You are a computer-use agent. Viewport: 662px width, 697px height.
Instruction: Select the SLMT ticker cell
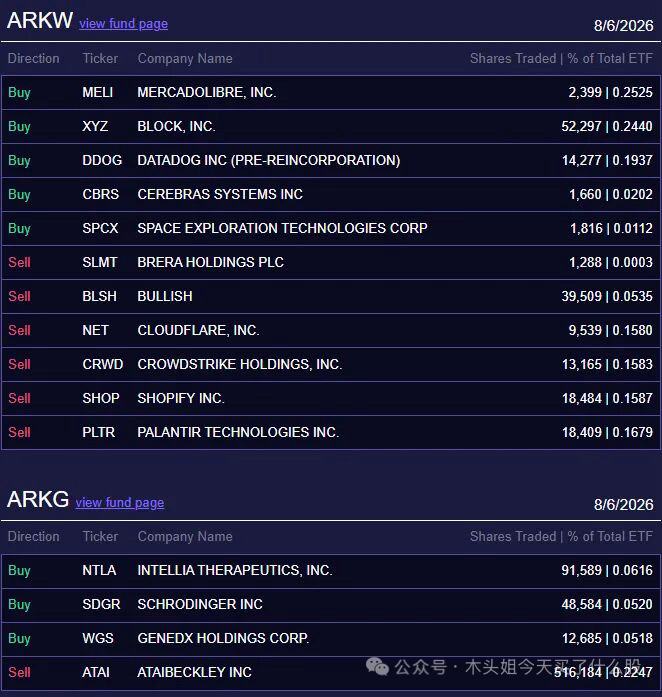(x=100, y=262)
